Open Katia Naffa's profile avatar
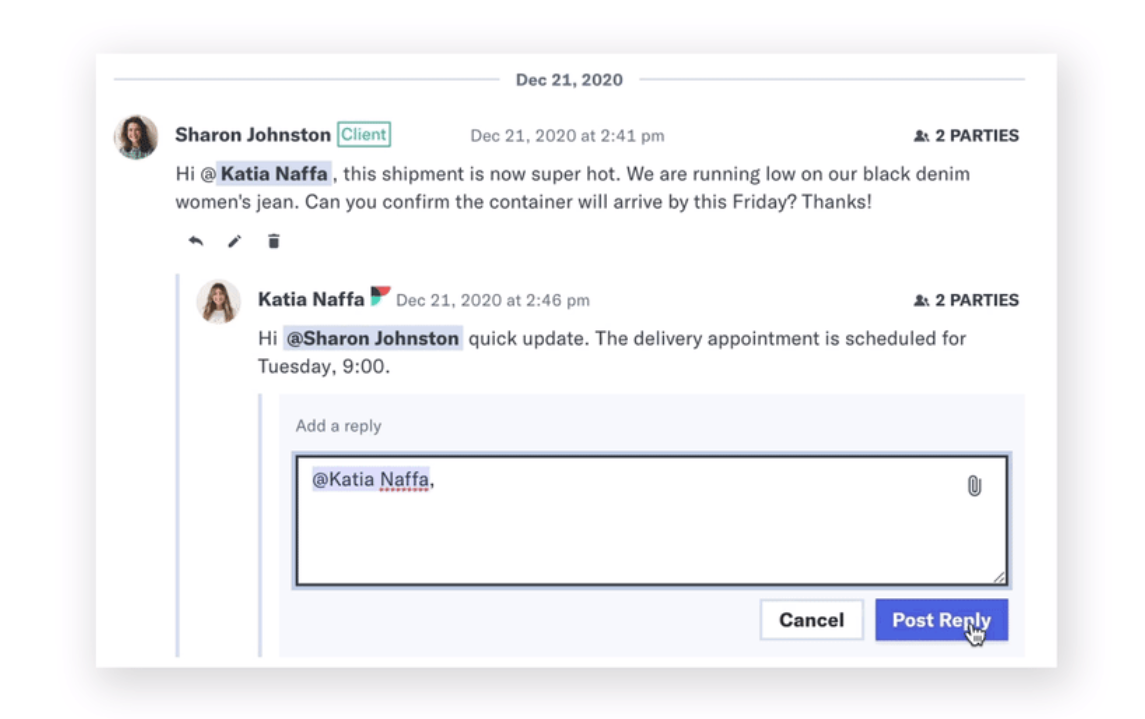This screenshot has width=1145, height=719. click(218, 301)
